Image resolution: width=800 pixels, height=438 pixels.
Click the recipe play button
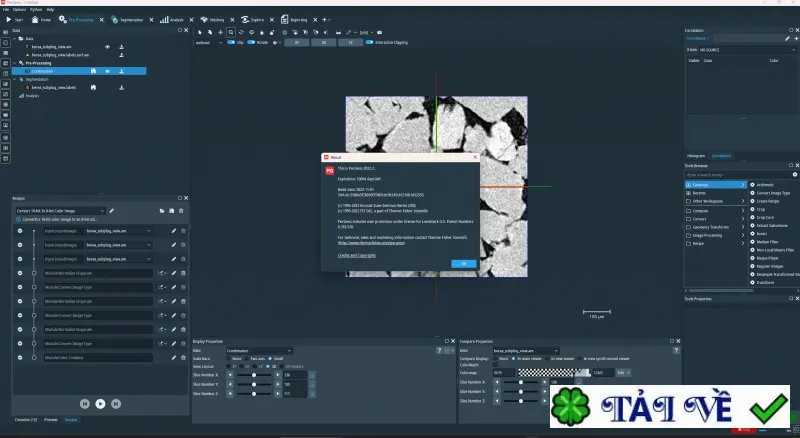pos(101,404)
